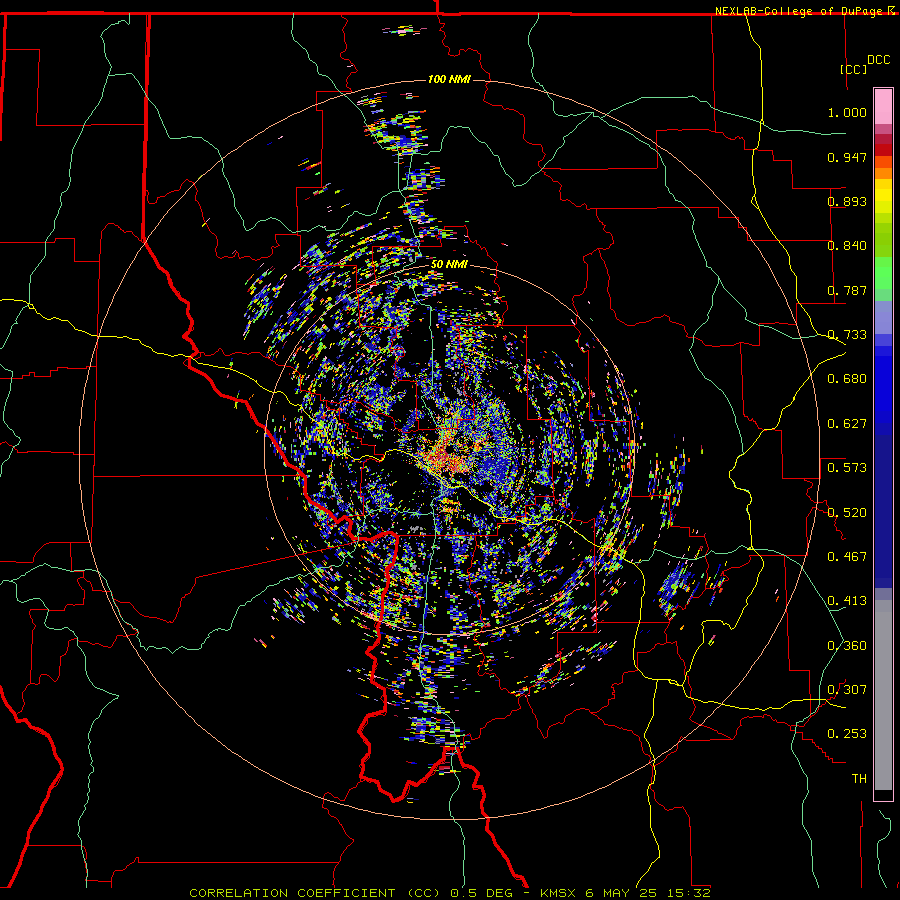Screen dimensions: 900x900
Task: Click the 50 NMI range ring label
Action: pyautogui.click(x=449, y=264)
